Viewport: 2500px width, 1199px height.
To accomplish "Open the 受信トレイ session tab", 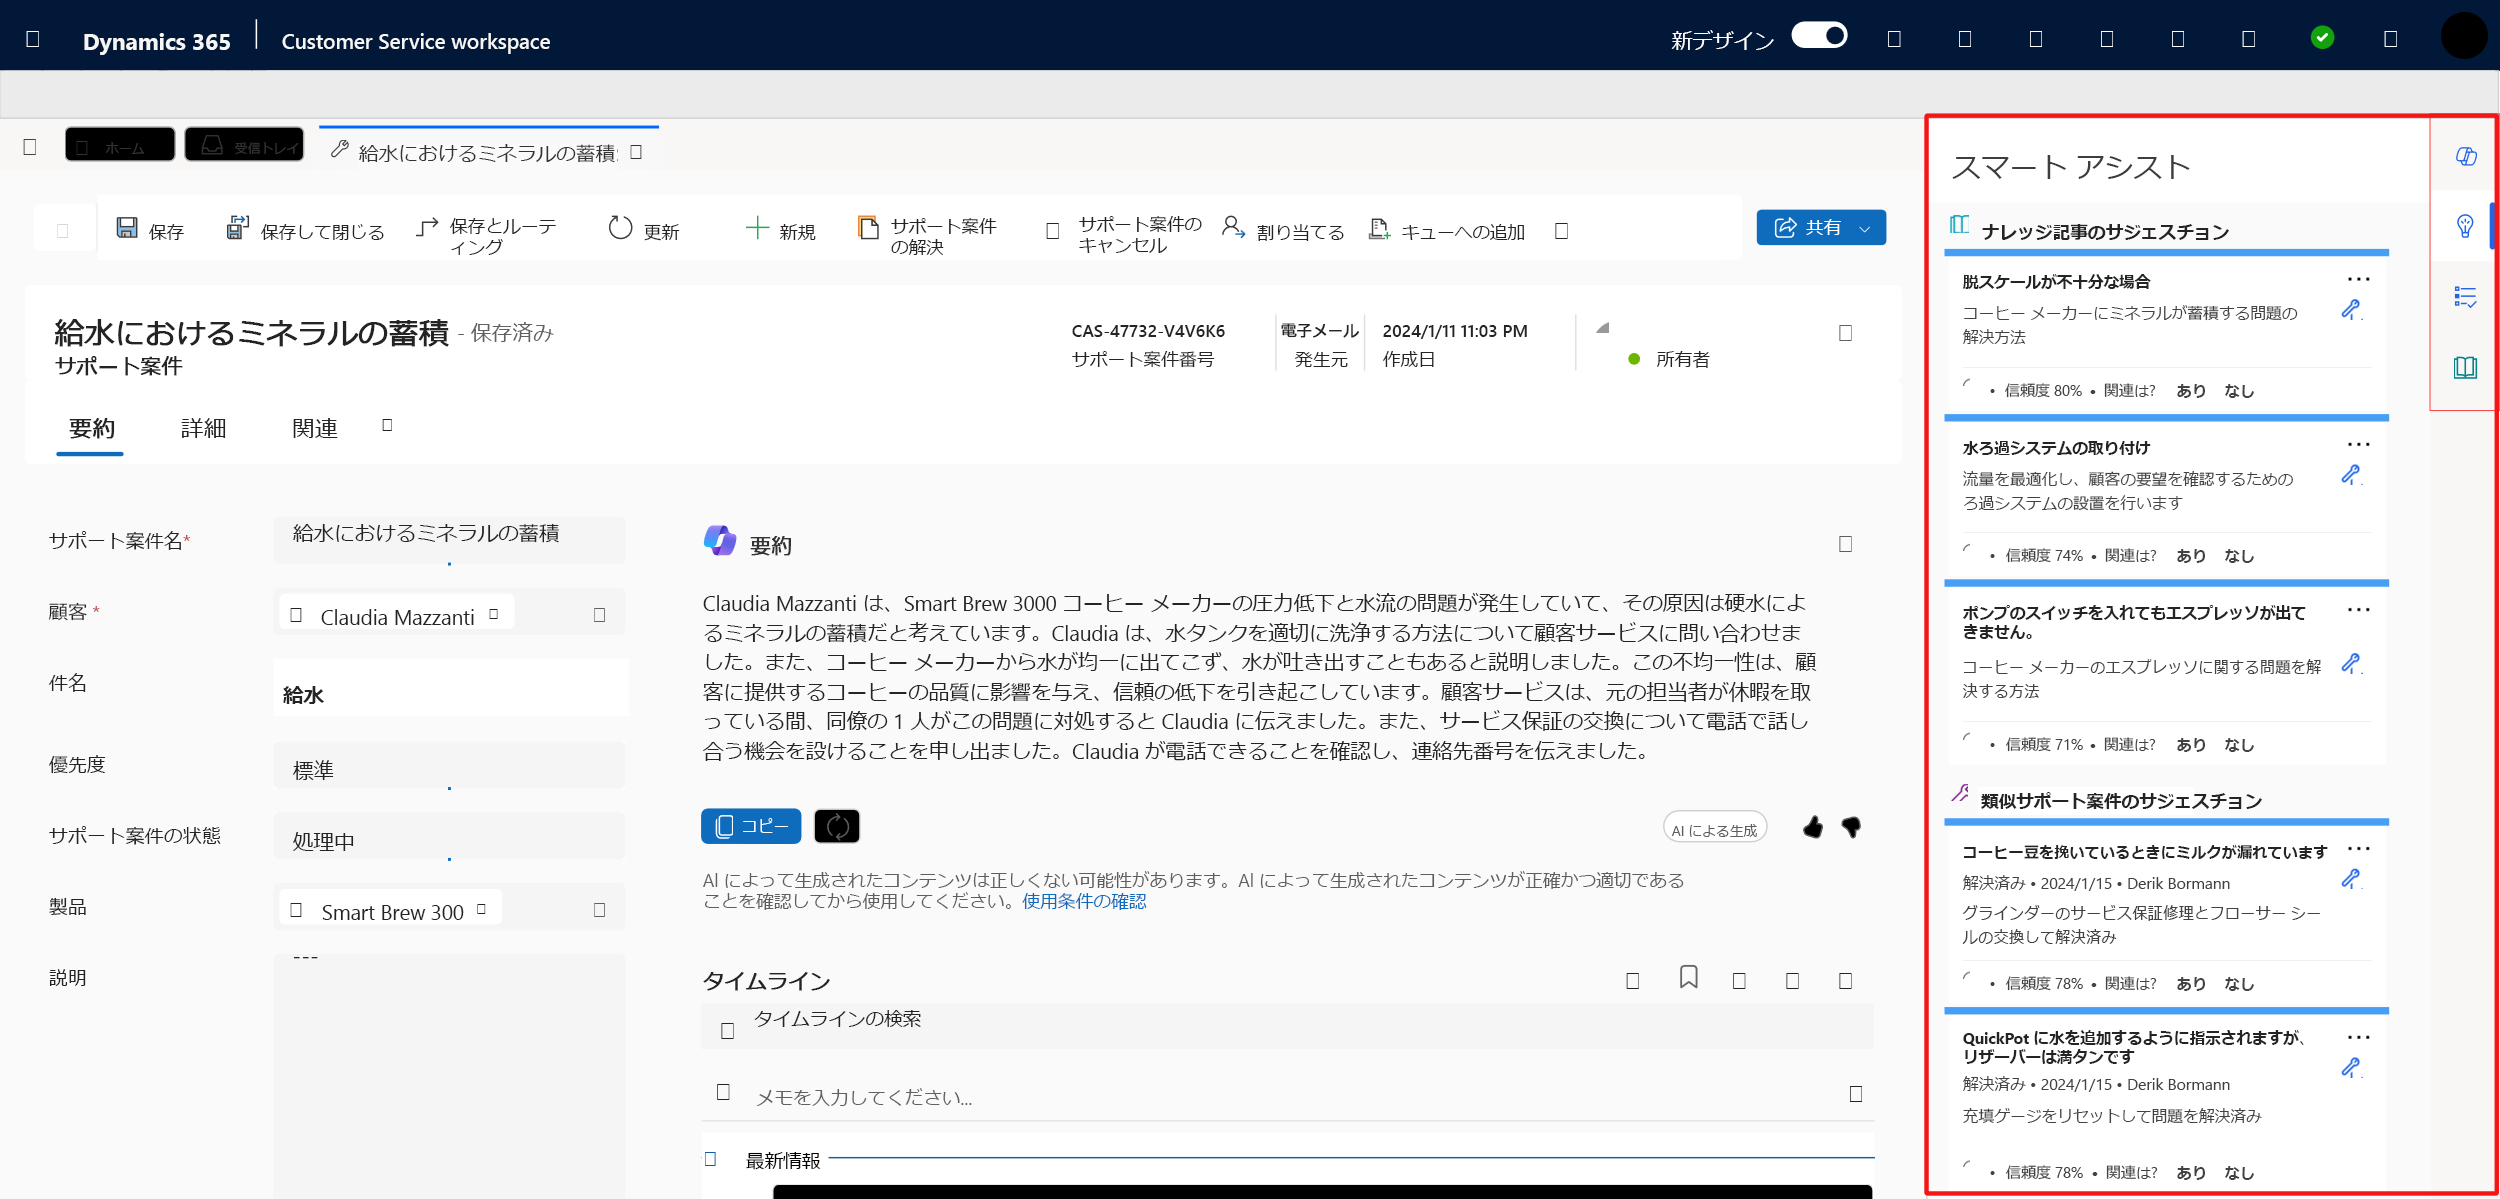I will (245, 145).
